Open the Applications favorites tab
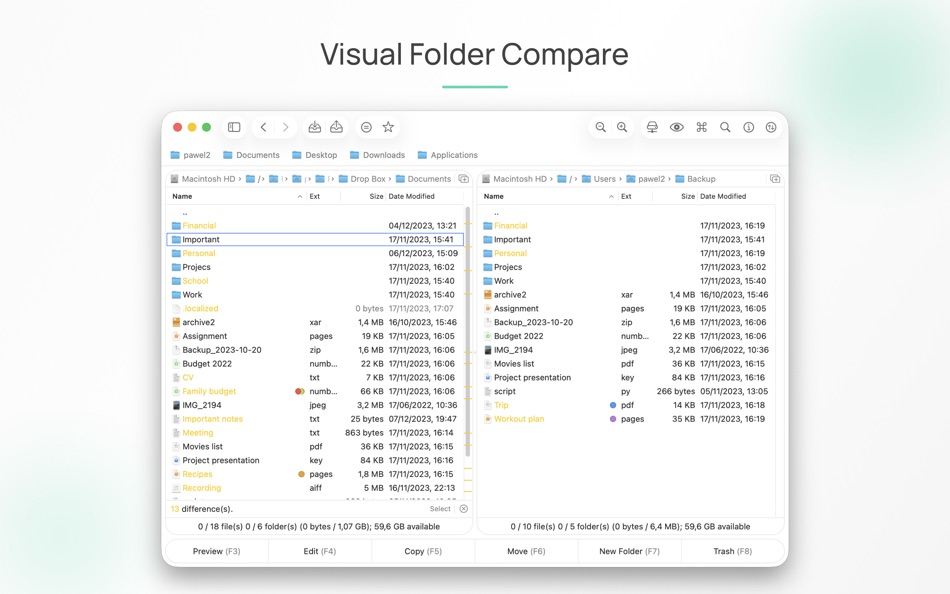Viewport: 950px width, 594px height. (452, 155)
